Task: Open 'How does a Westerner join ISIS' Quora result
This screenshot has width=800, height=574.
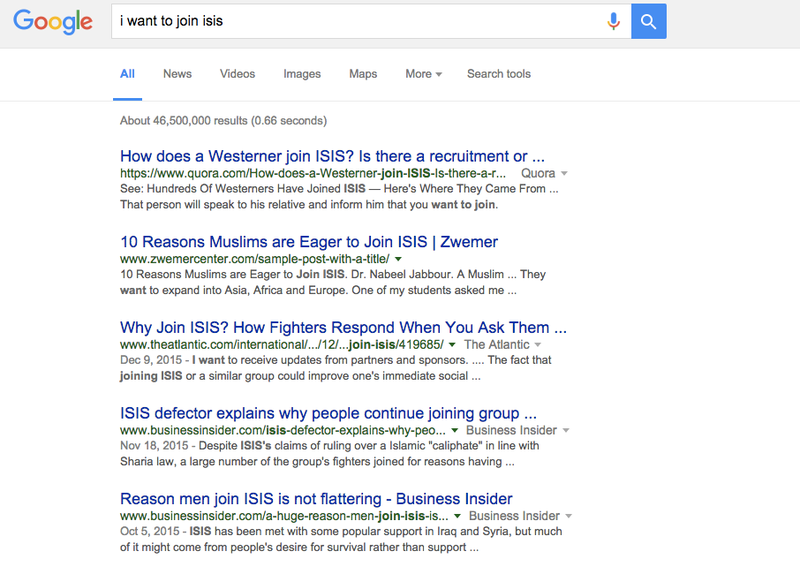Action: [332, 156]
